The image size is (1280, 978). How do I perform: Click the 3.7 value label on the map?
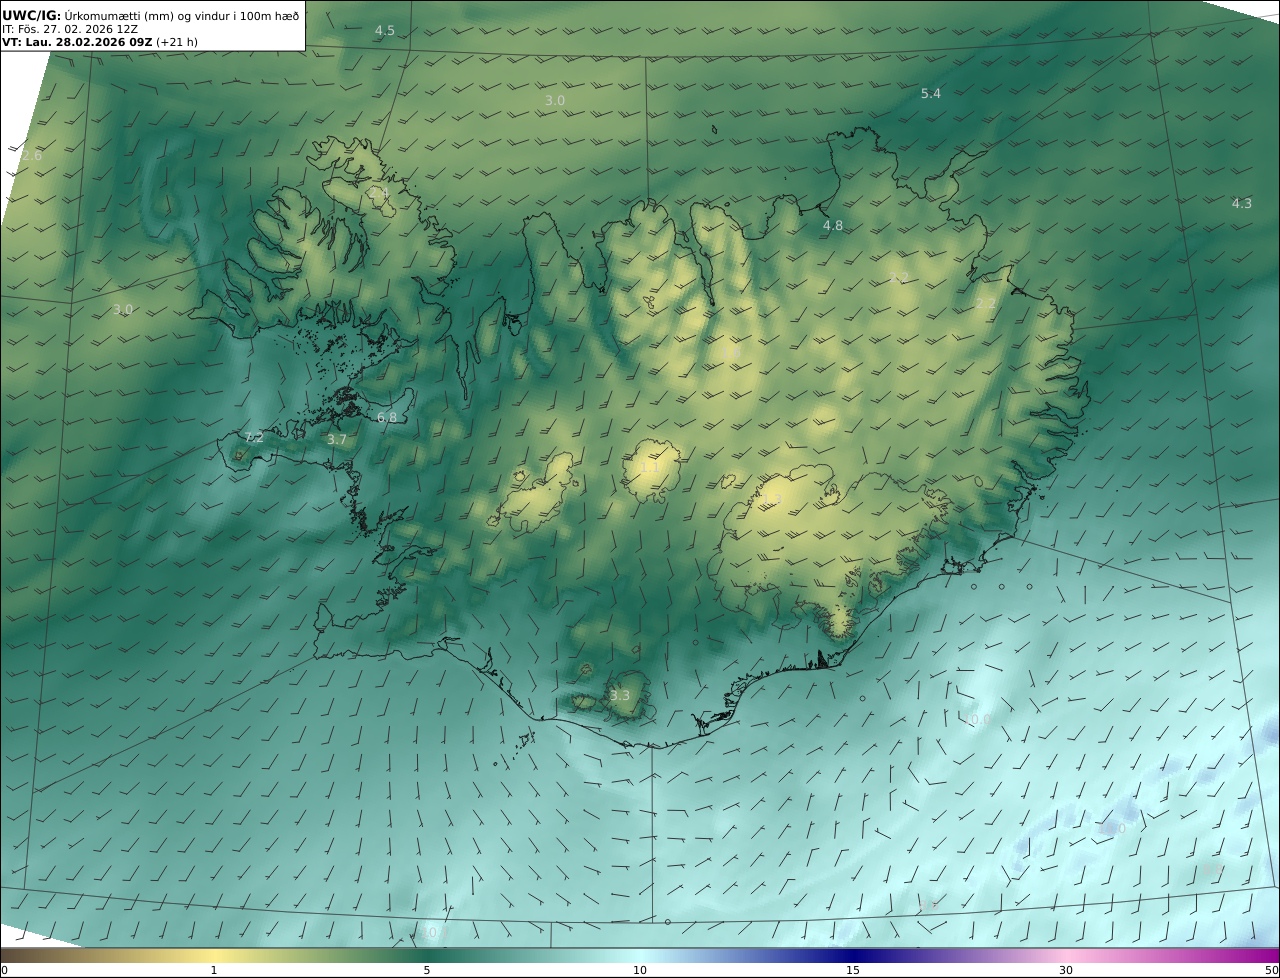coord(337,439)
